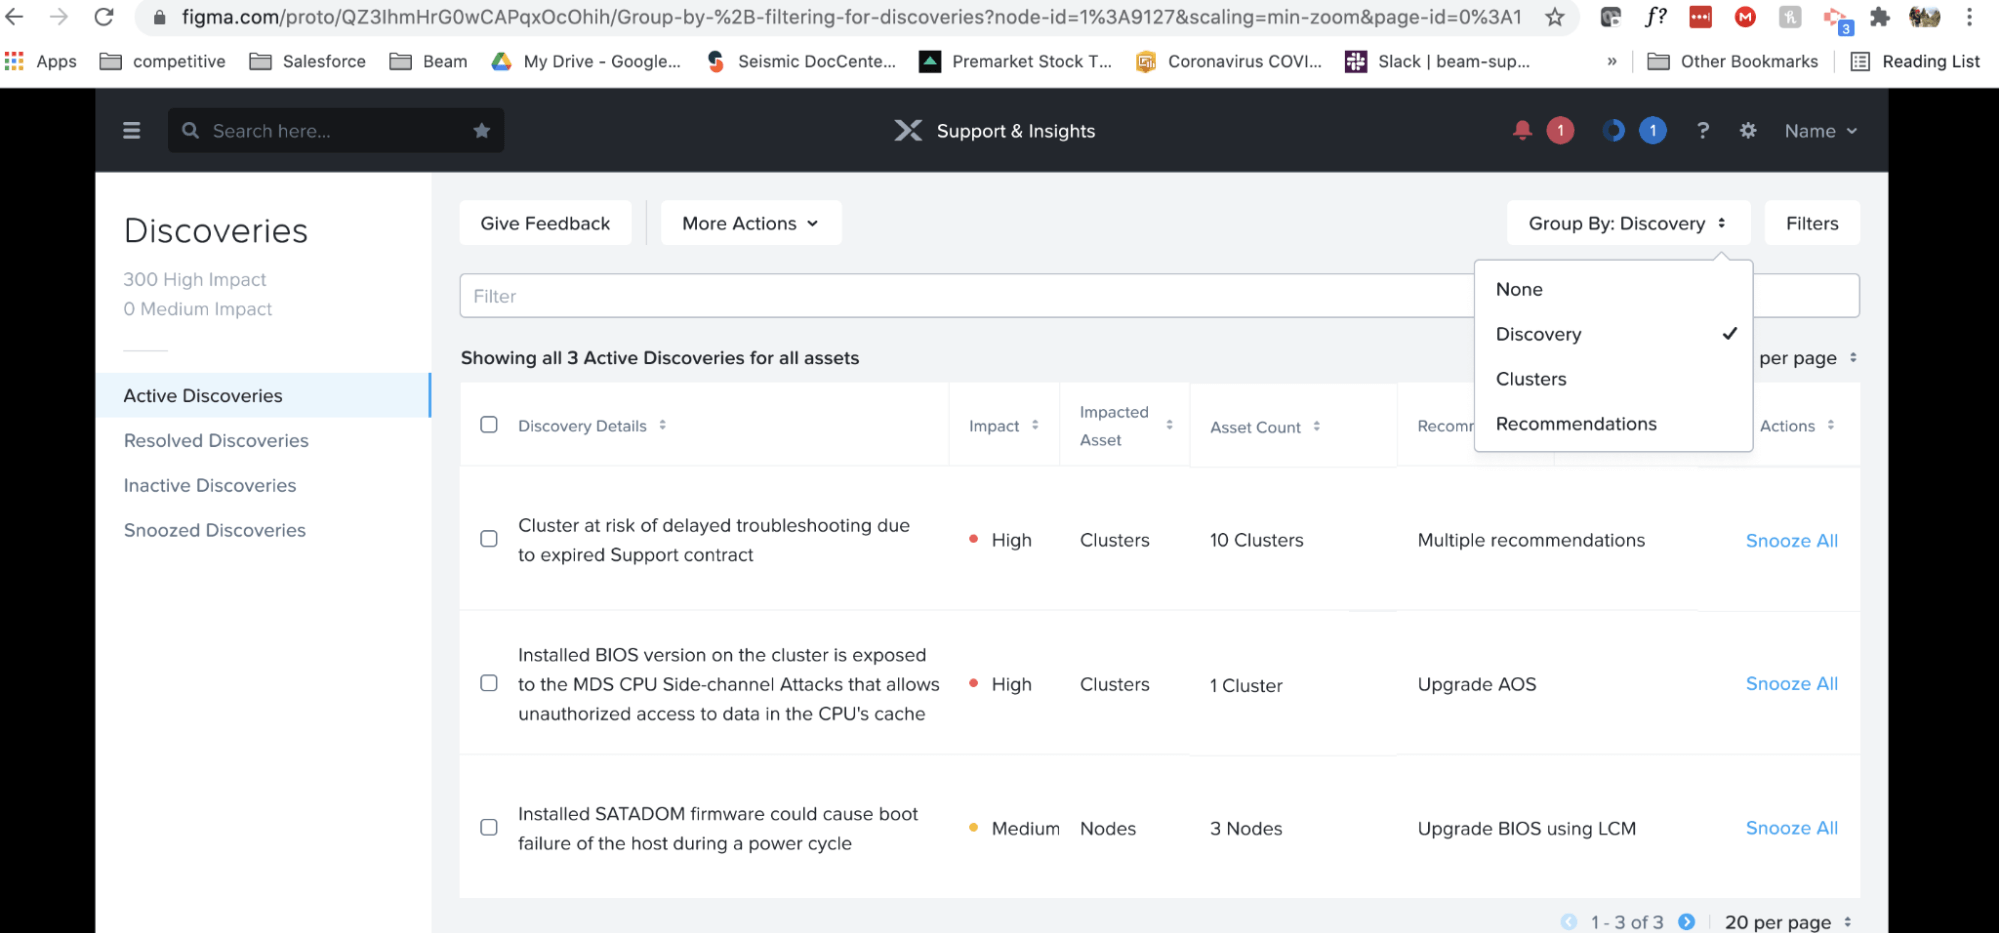1999x934 pixels.
Task: Open the red bell alerts notification
Action: 1522,131
